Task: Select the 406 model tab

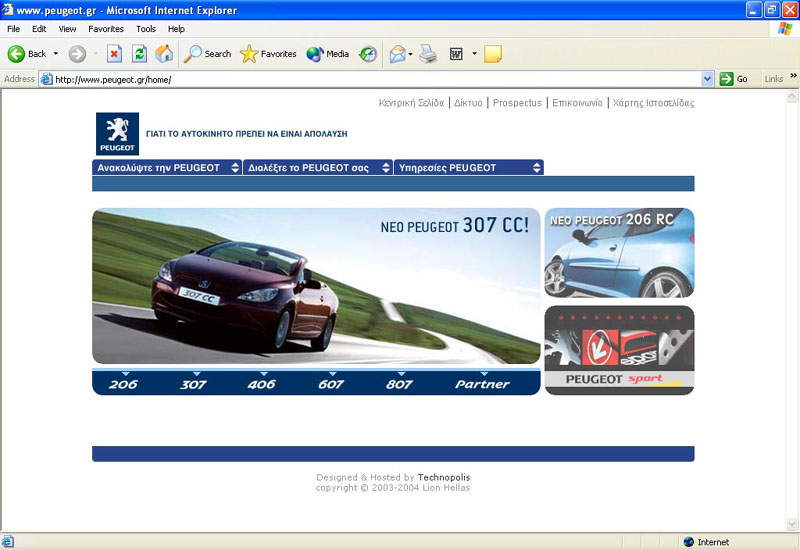Action: tap(262, 384)
